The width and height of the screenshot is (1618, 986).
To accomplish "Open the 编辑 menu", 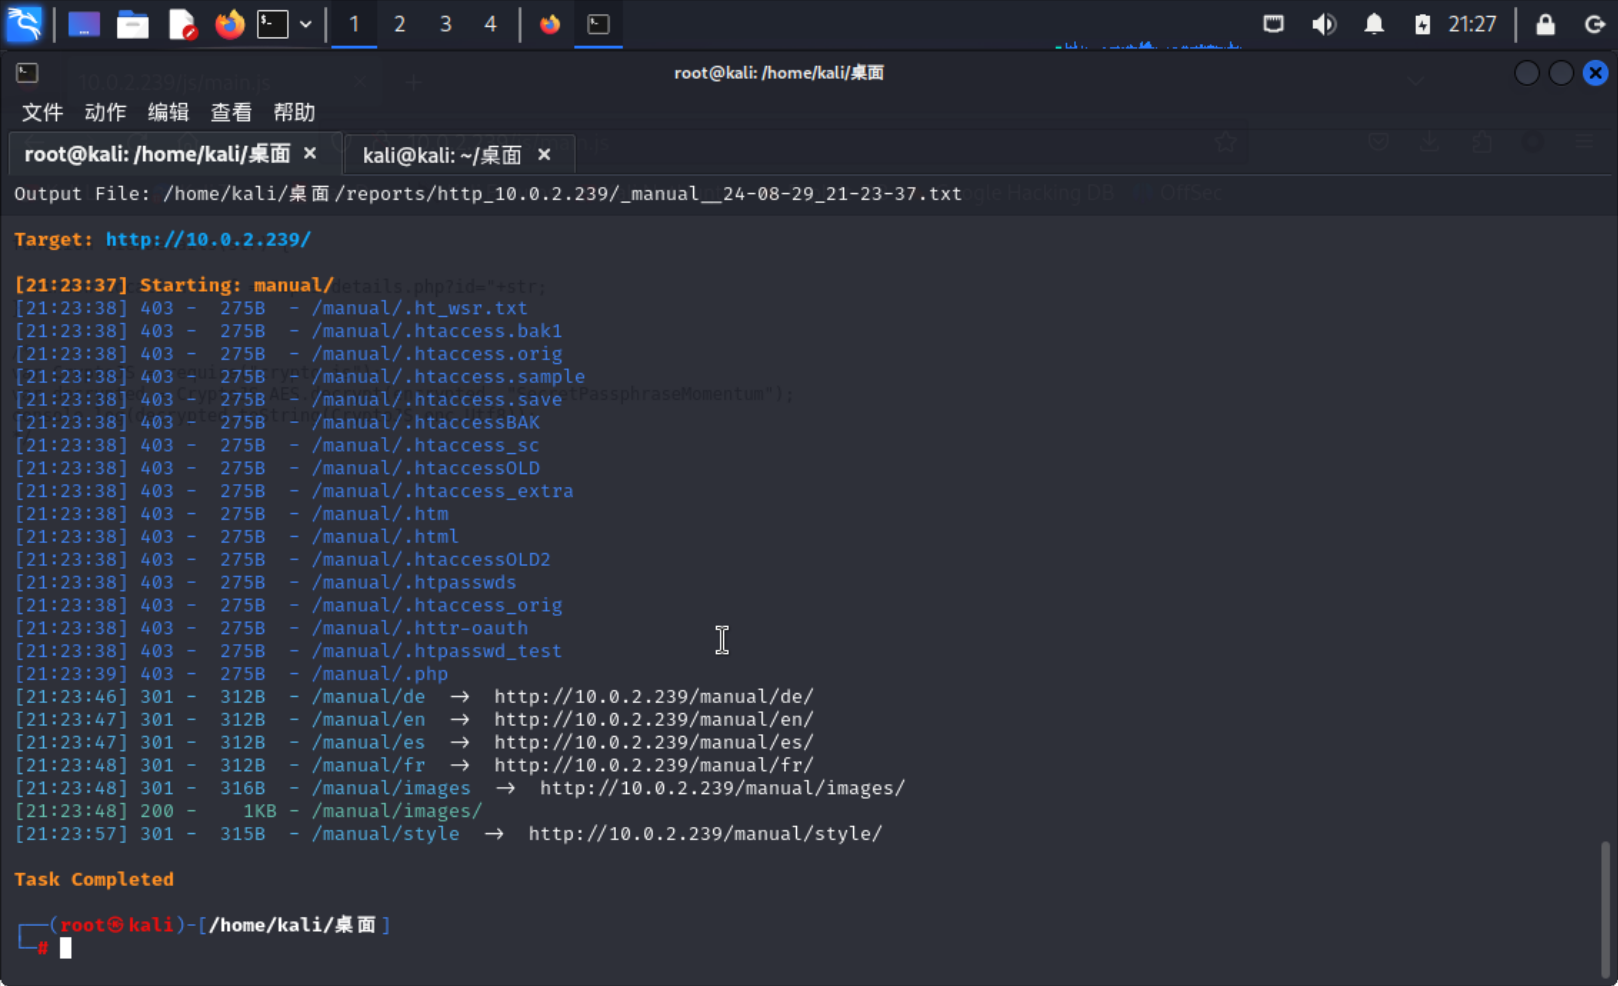I will coord(168,112).
